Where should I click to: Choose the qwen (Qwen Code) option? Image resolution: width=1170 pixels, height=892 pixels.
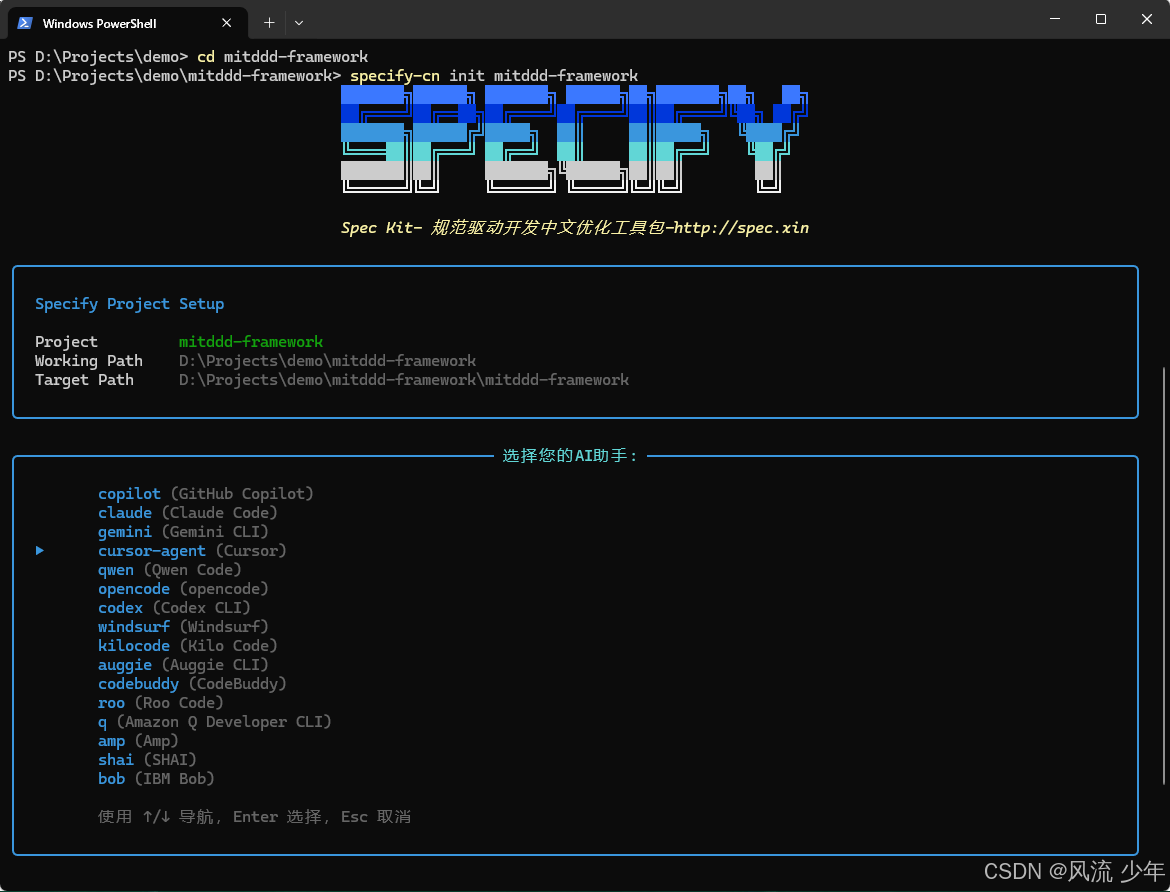pyautogui.click(x=169, y=570)
